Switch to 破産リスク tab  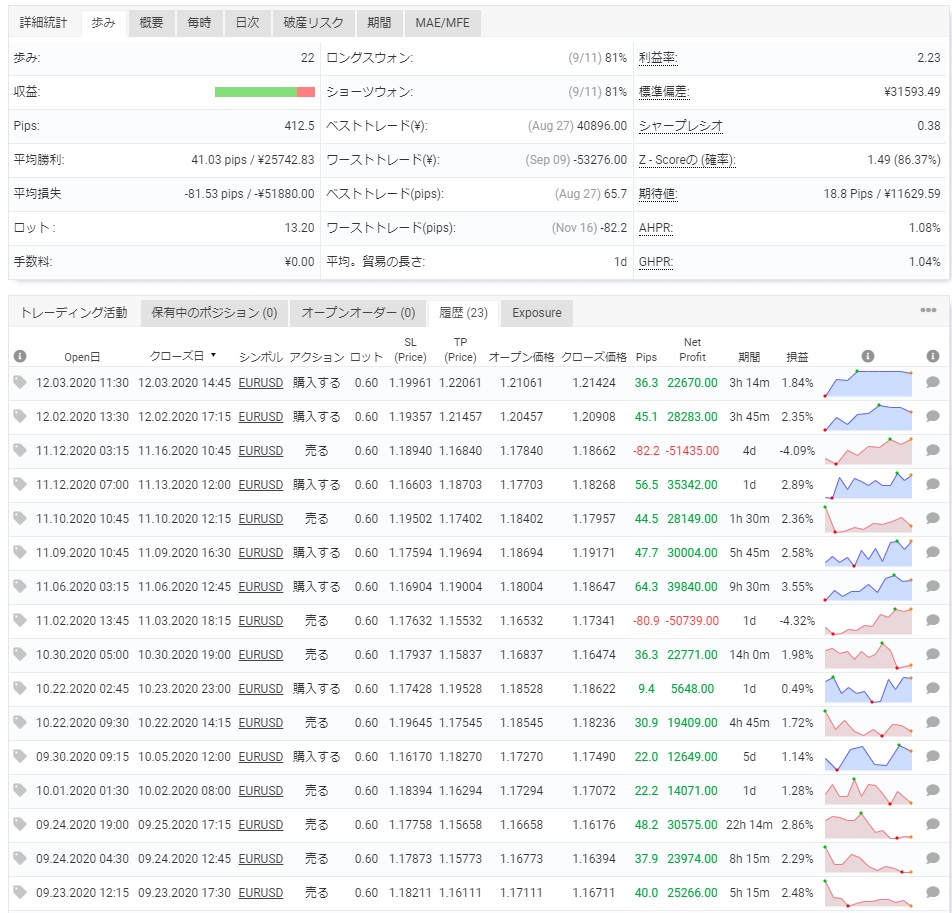[x=313, y=23]
